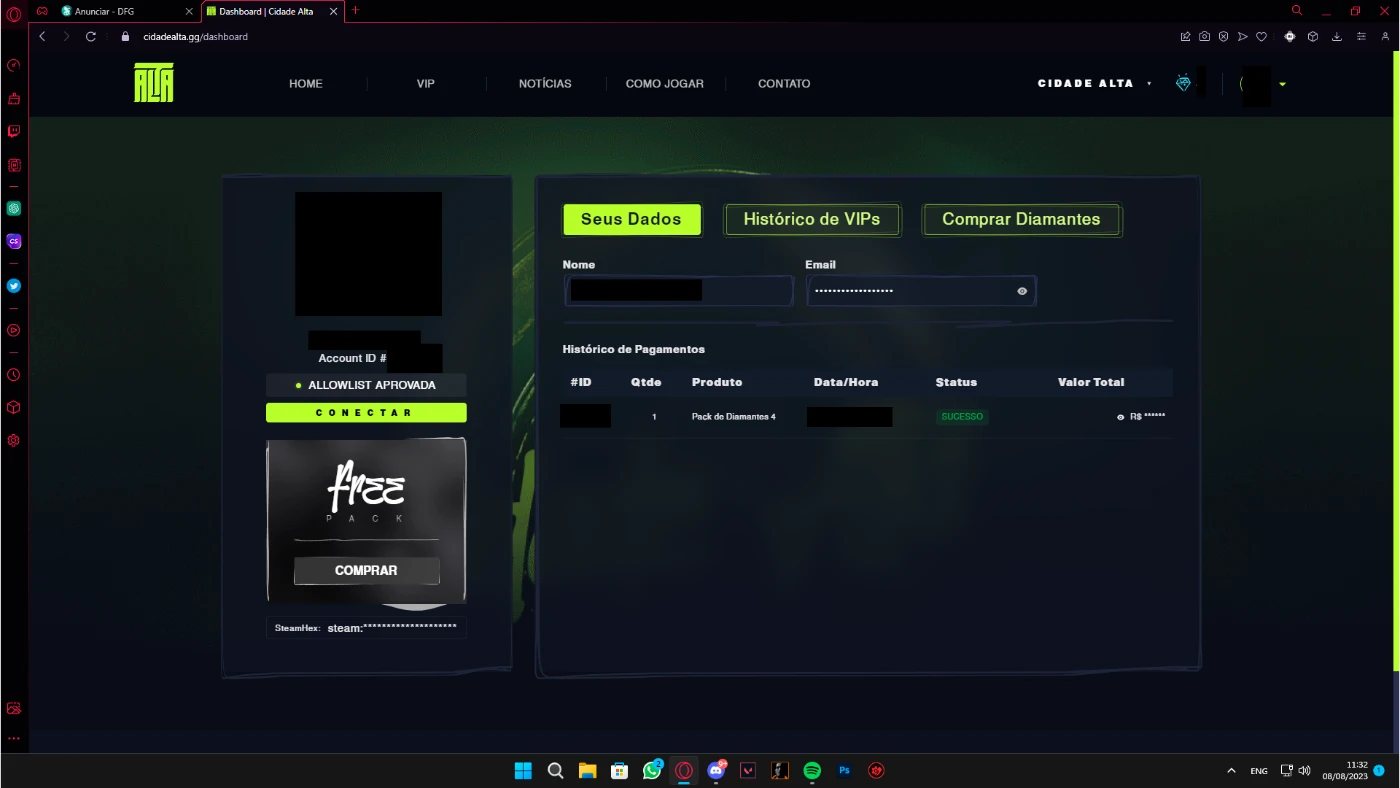
Task: Open COMO JOGAR navigation item
Action: [665, 84]
